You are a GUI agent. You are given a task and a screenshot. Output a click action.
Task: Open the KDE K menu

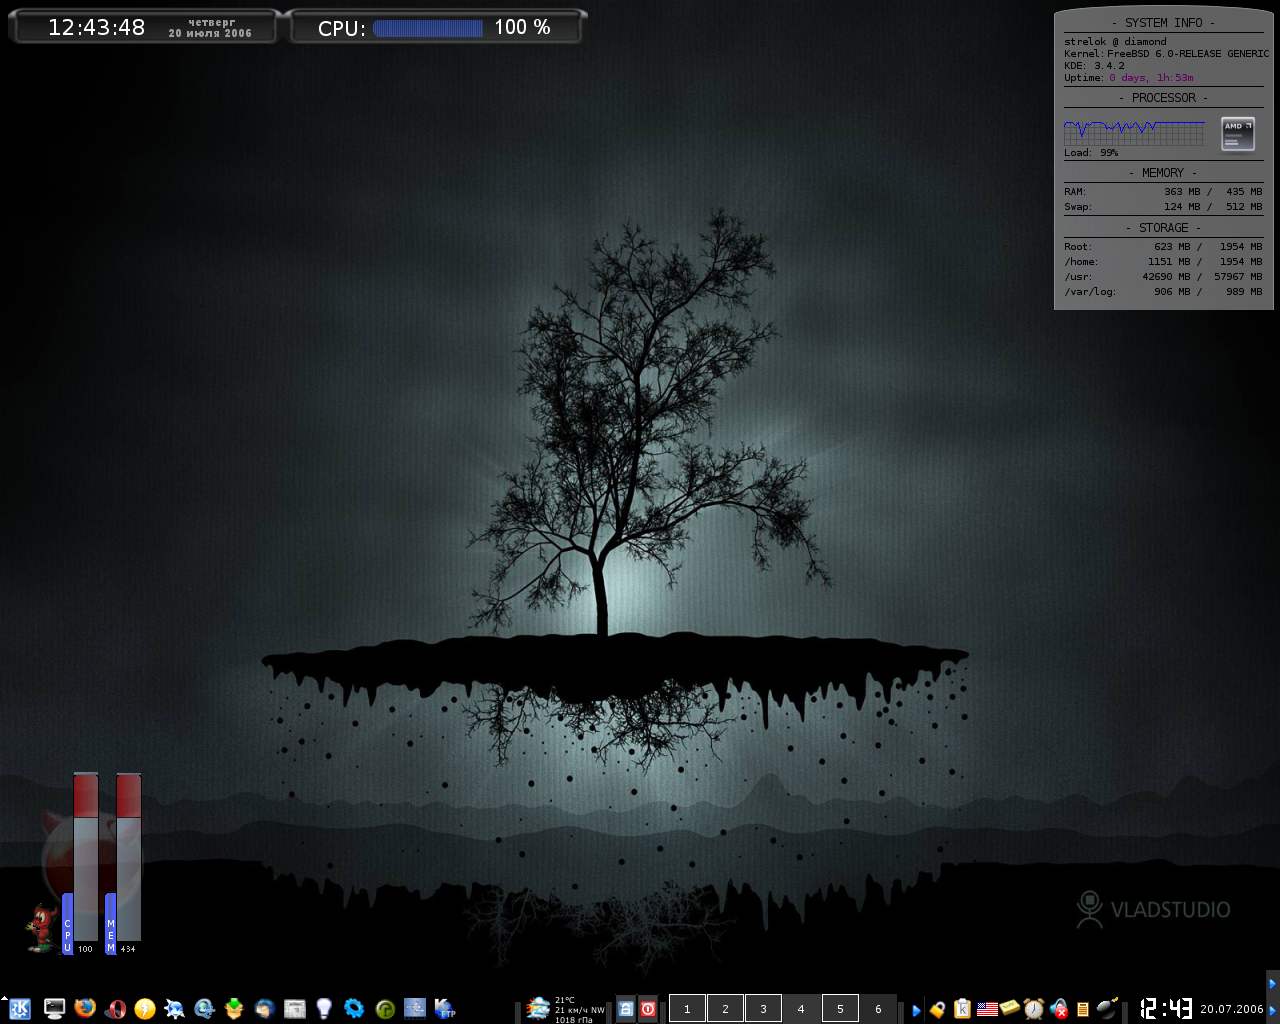click(x=20, y=1009)
